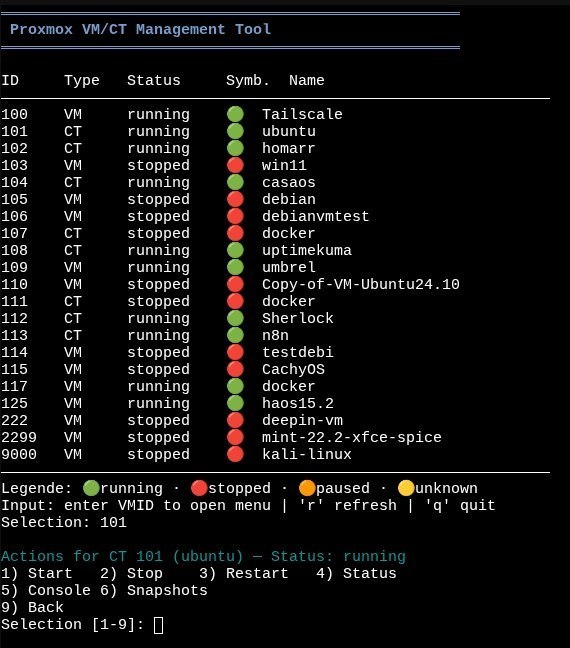
Task: Click the Type column header
Action: pos(82,80)
